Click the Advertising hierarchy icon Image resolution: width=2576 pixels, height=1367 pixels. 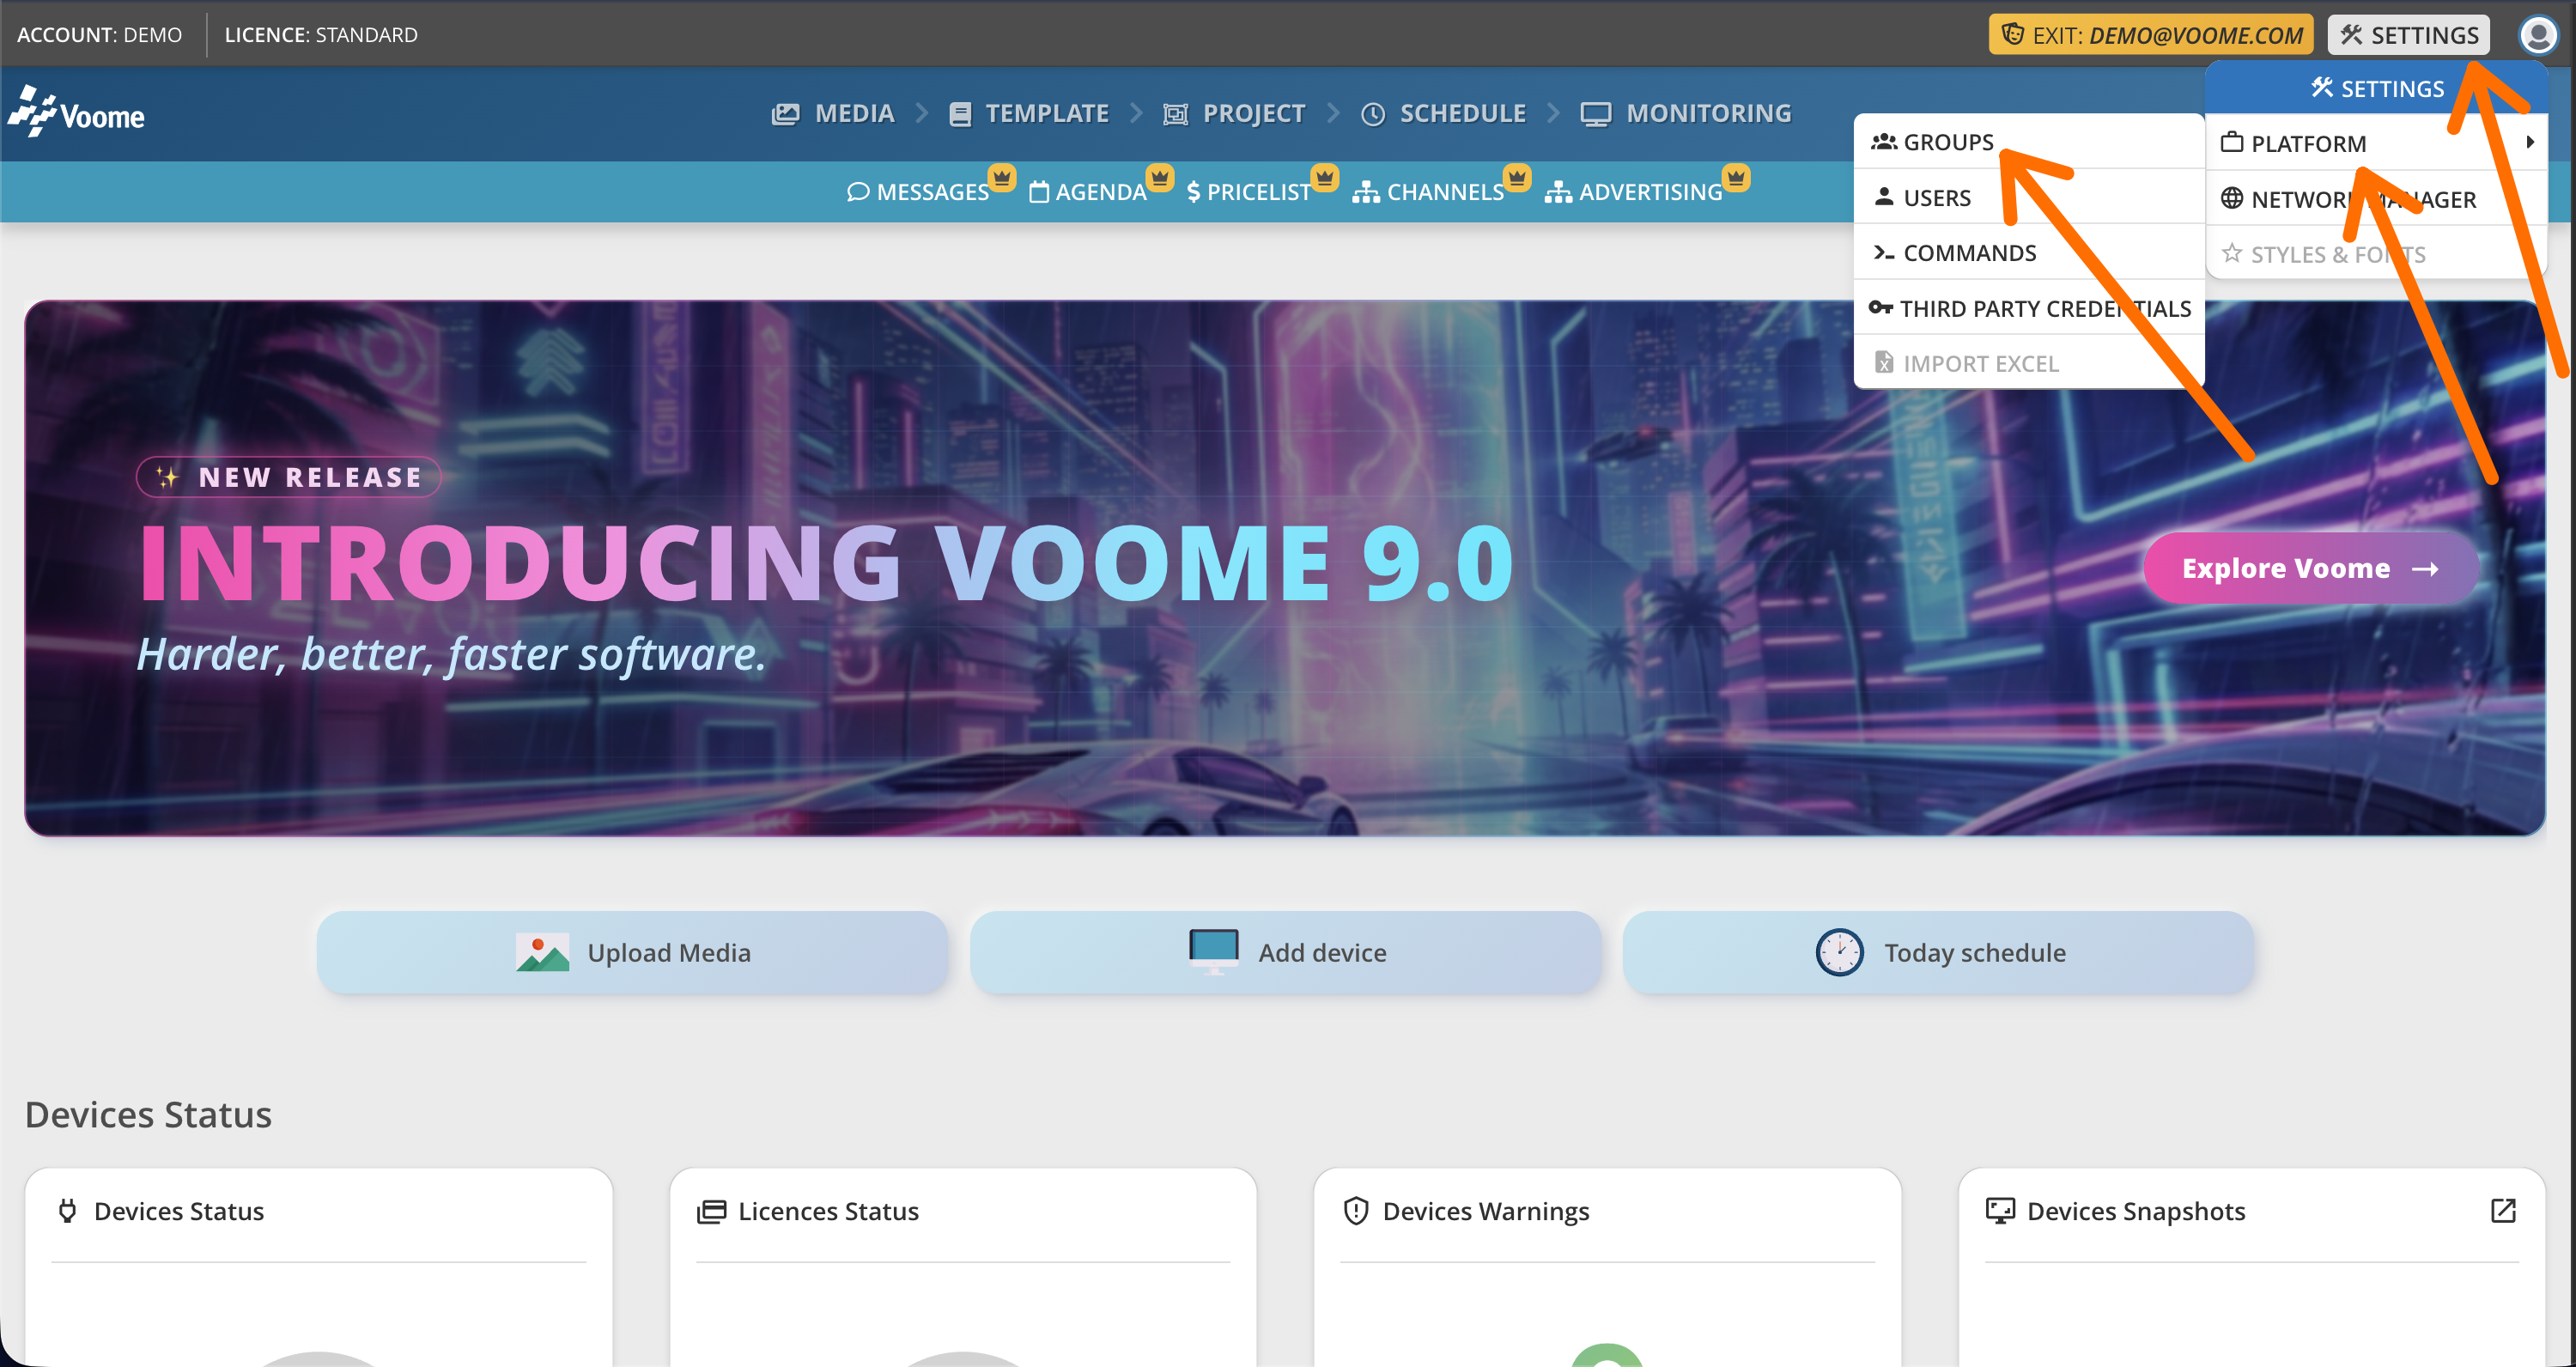[1558, 192]
